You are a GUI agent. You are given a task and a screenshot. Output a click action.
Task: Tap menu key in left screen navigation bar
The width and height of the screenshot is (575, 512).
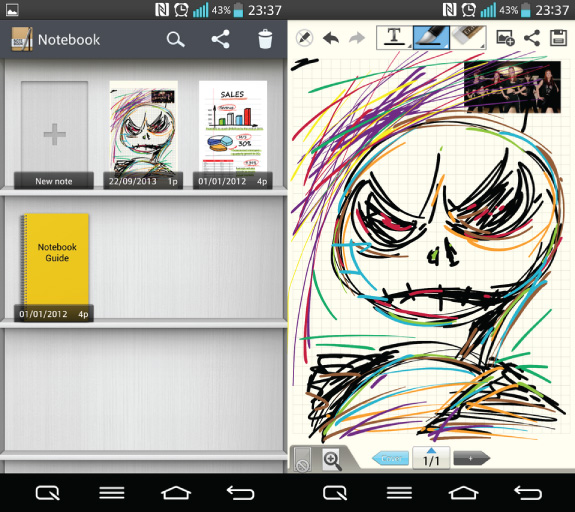[112, 493]
